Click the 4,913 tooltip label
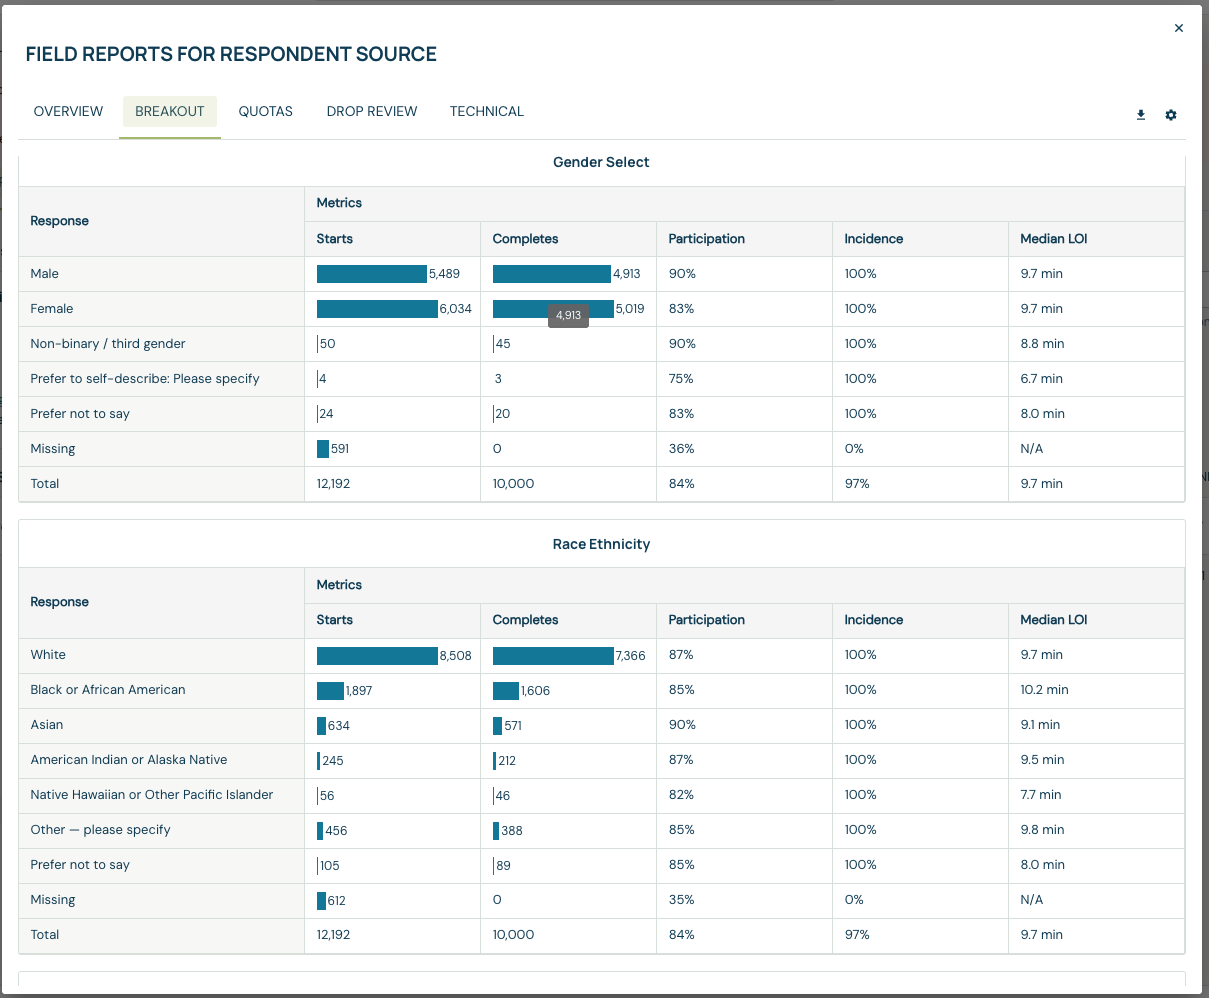The height and width of the screenshot is (998, 1209). (568, 315)
